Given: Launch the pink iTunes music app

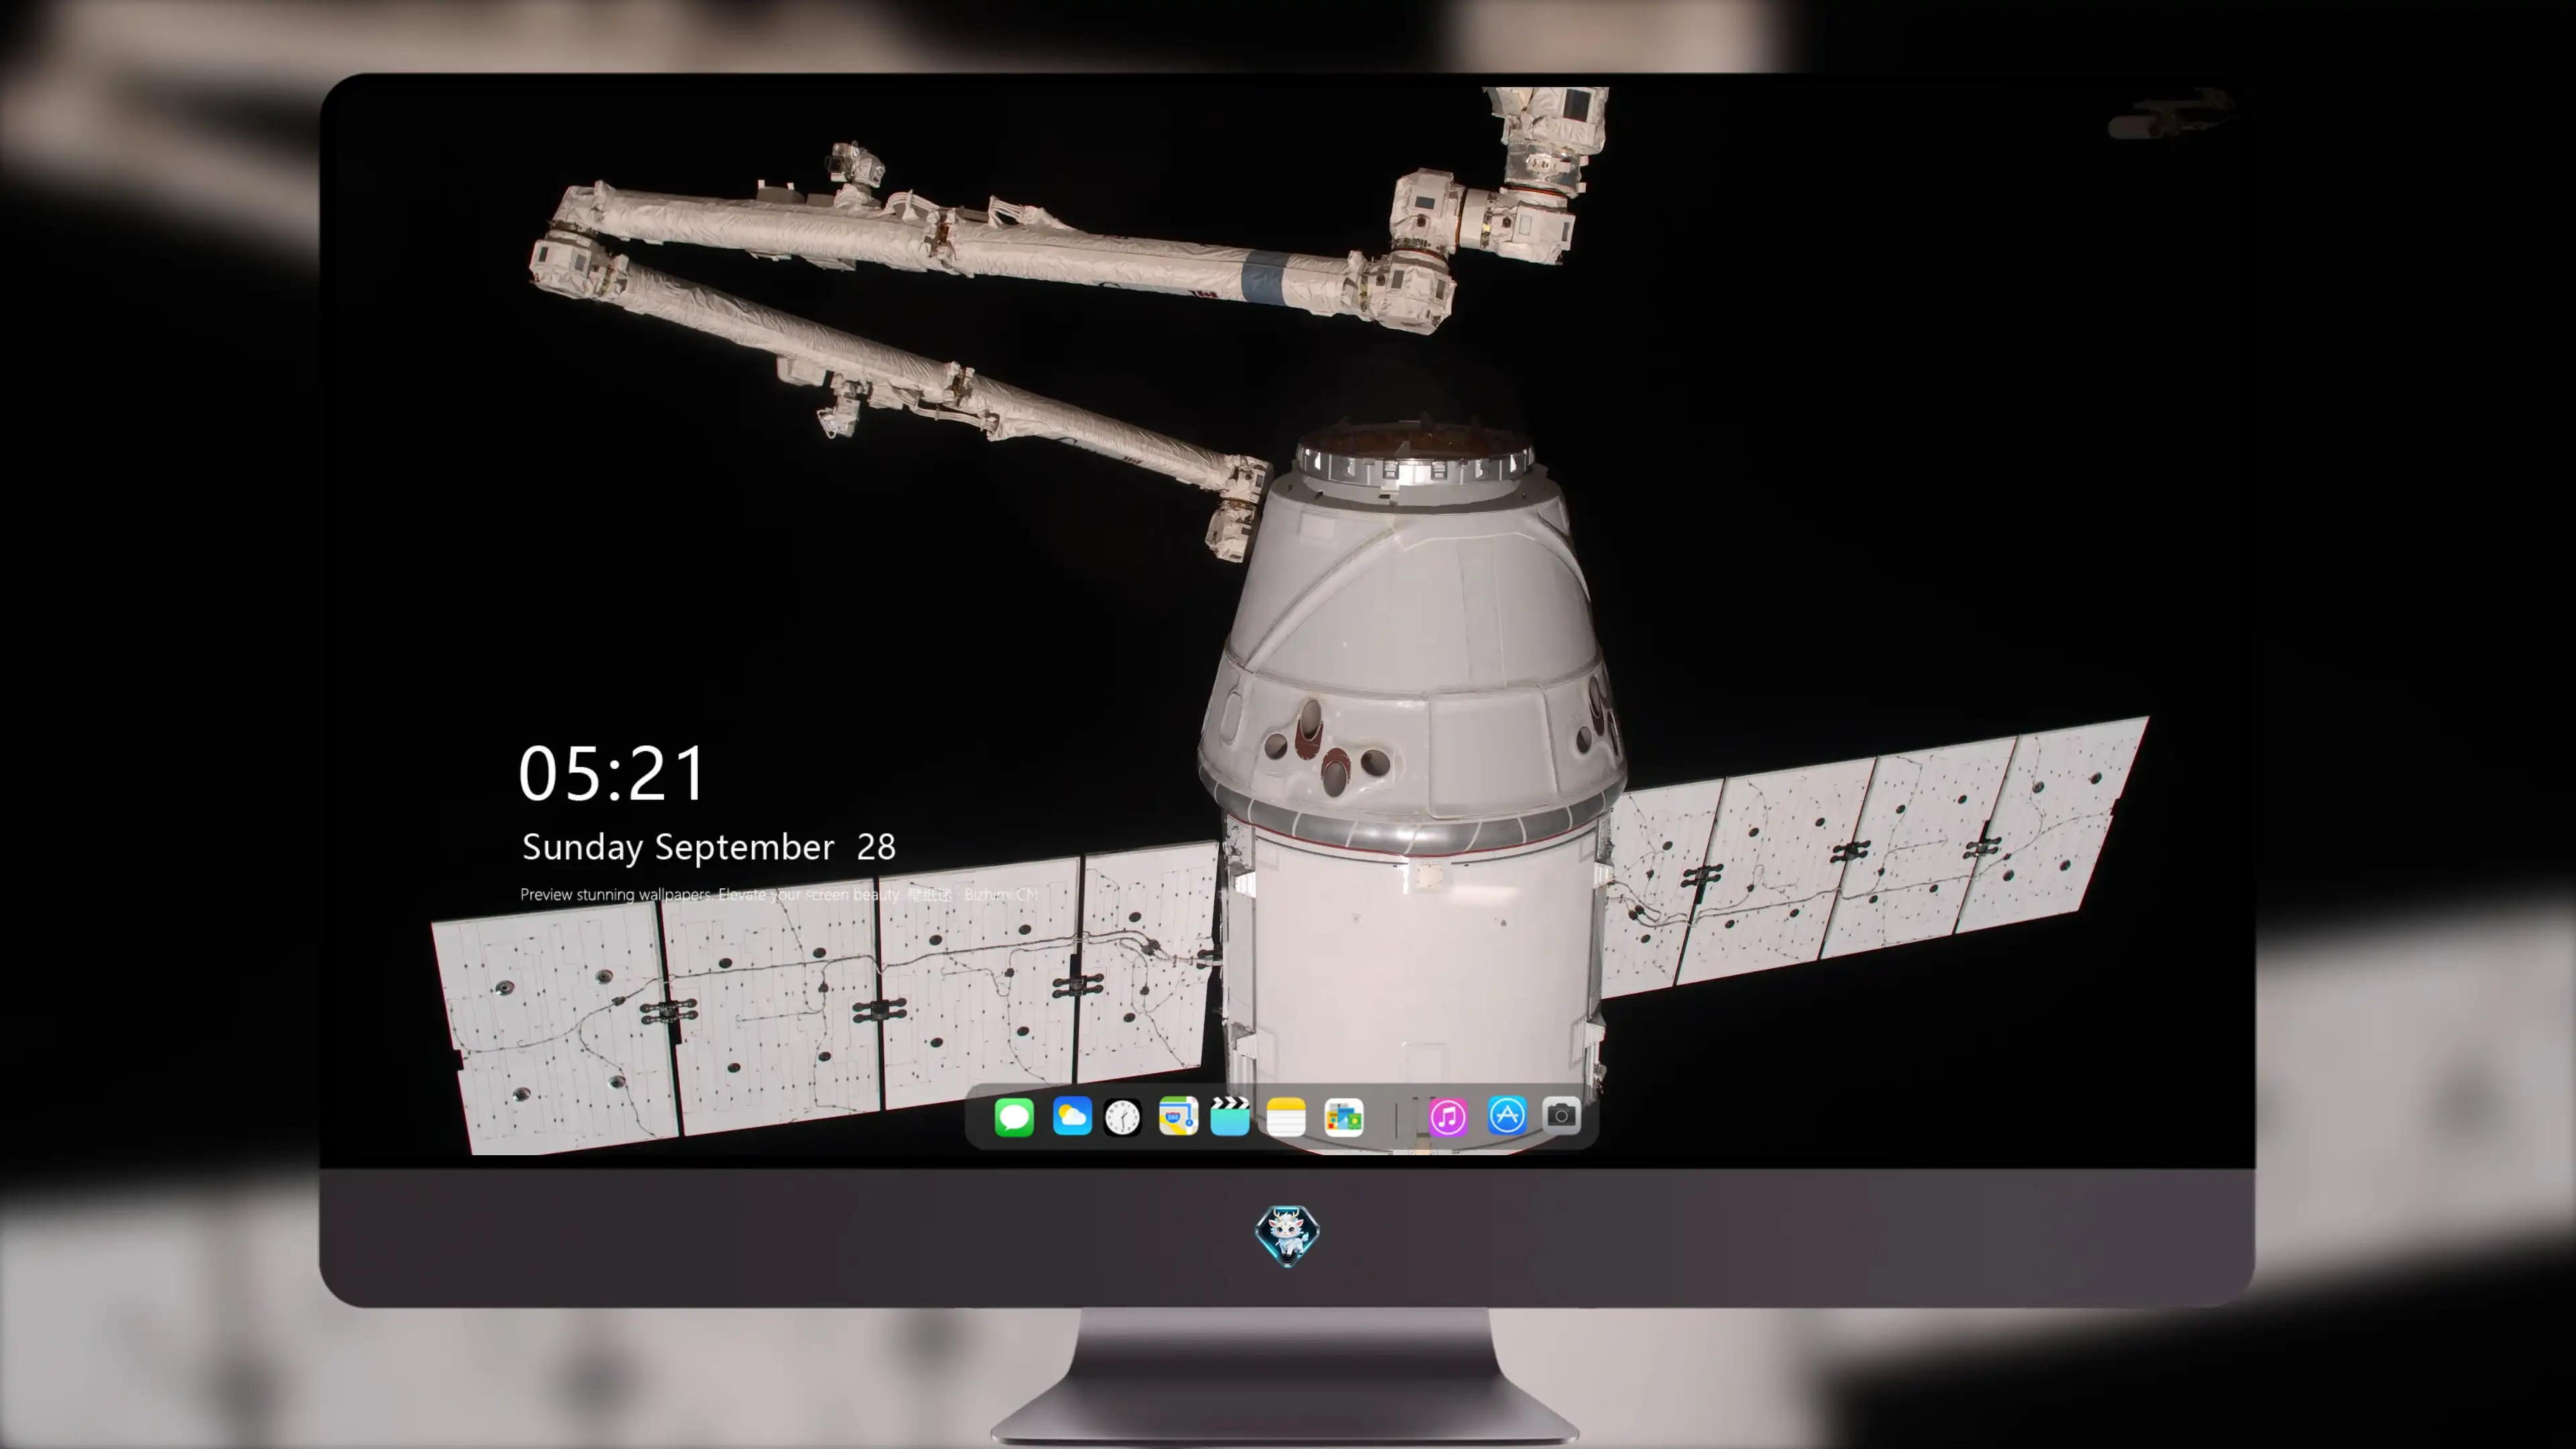Looking at the screenshot, I should tap(1448, 1116).
